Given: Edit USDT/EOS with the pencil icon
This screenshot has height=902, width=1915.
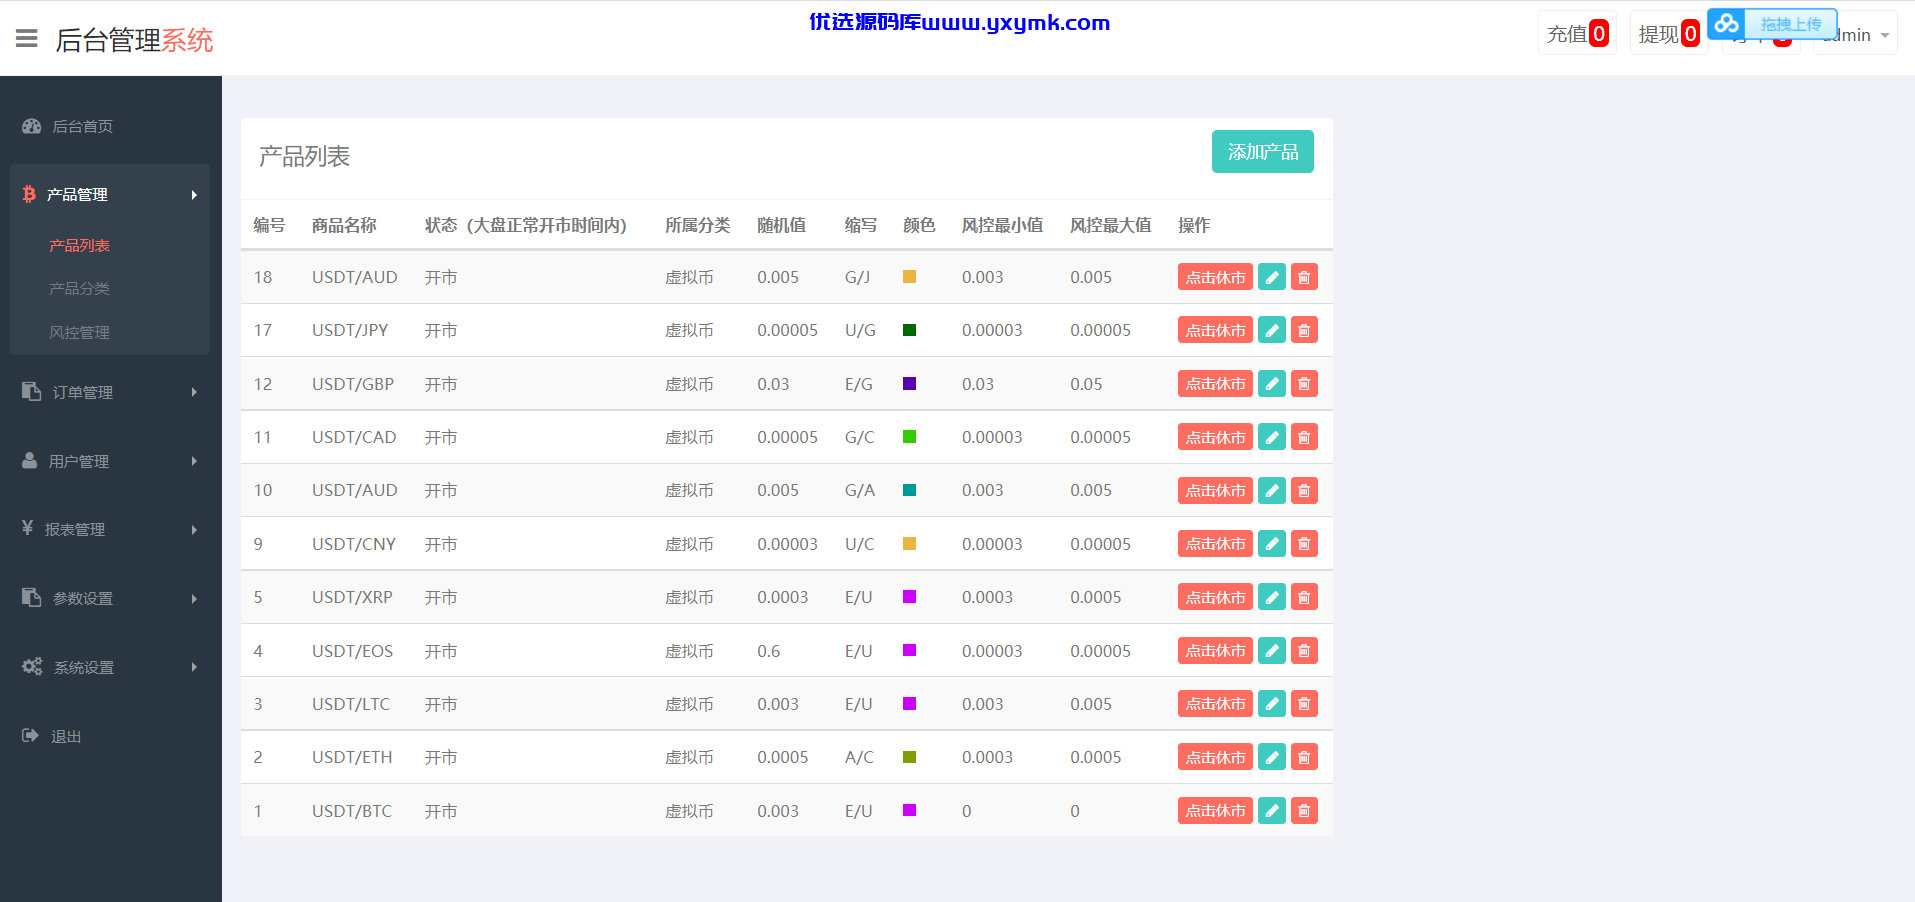Looking at the screenshot, I should click(1271, 651).
